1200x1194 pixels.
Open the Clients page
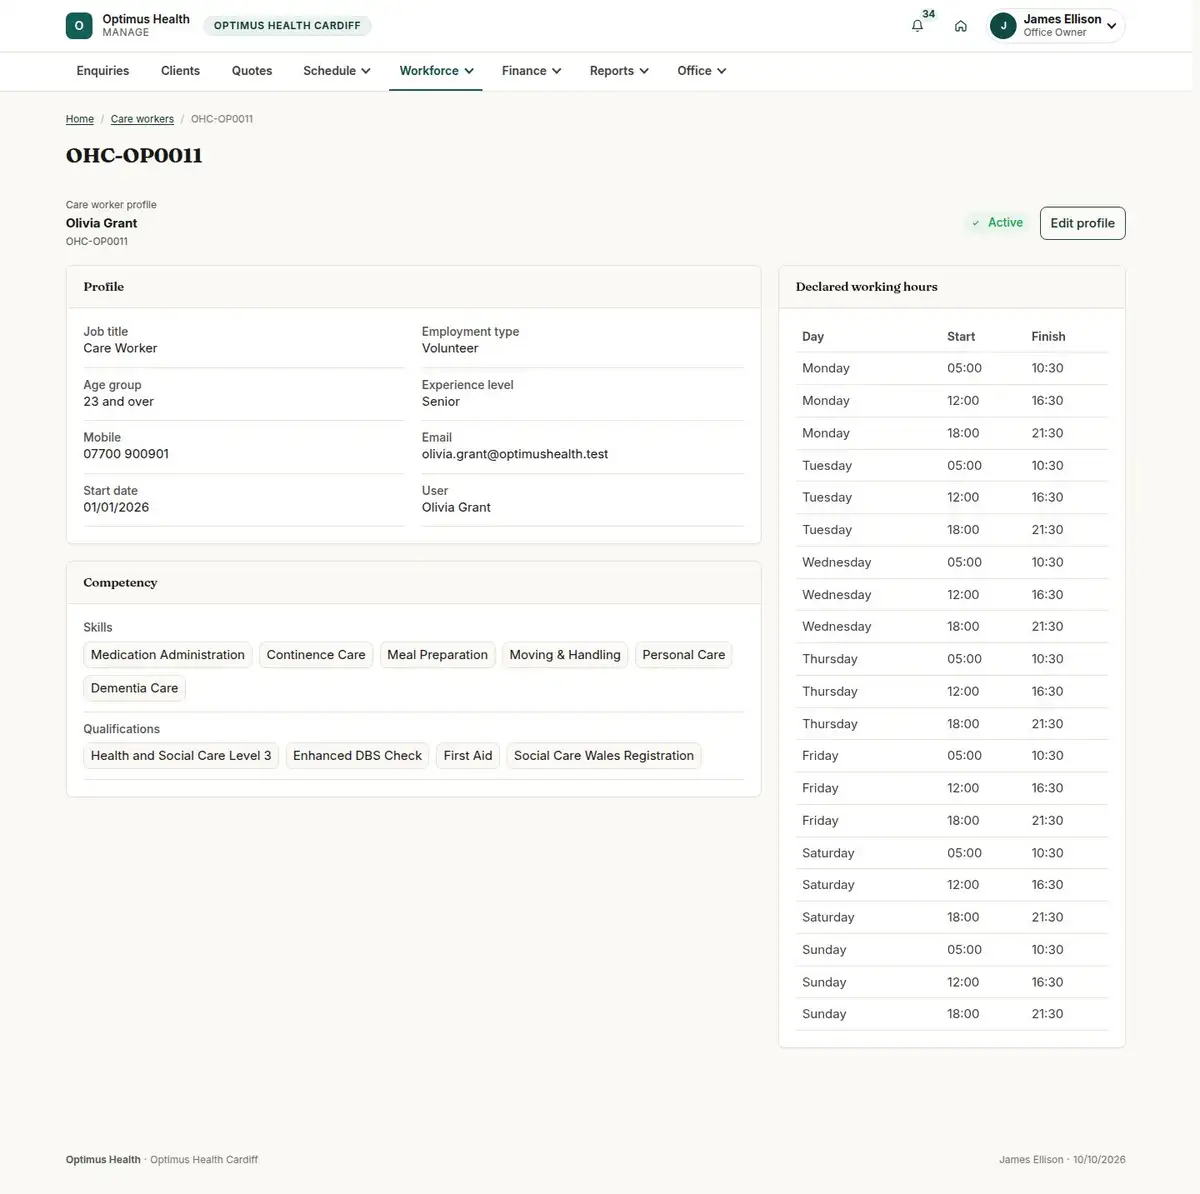[x=180, y=71]
